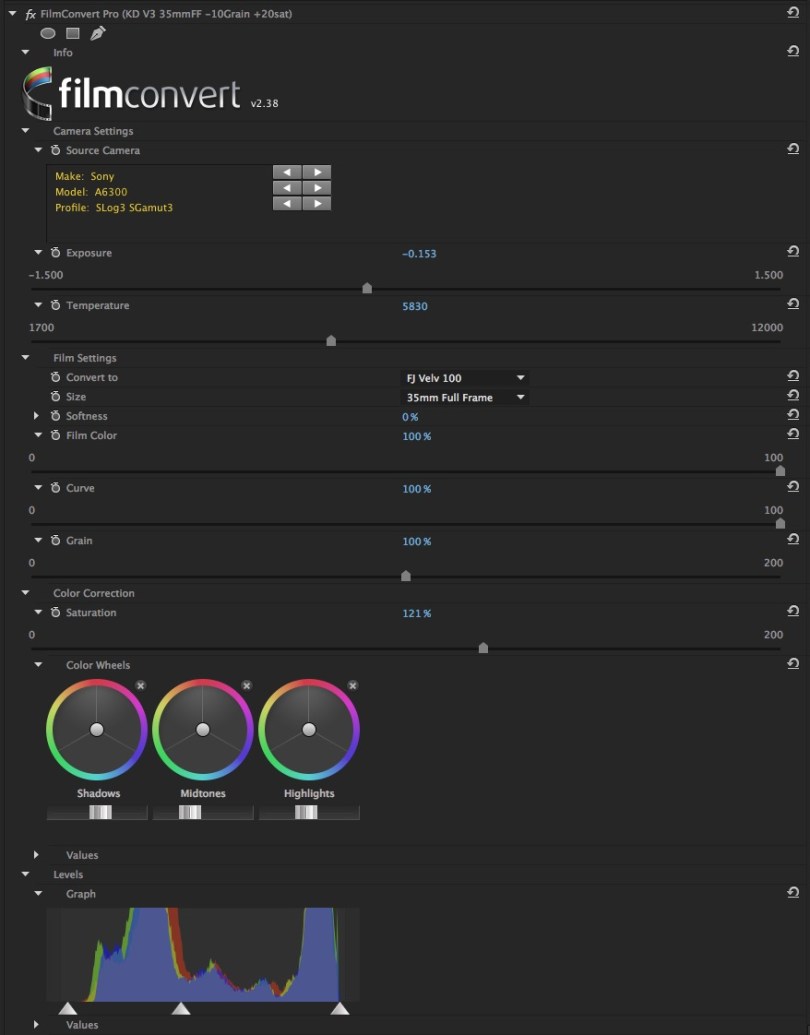The width and height of the screenshot is (810, 1035).
Task: Select the previous camera Make
Action: tap(287, 172)
